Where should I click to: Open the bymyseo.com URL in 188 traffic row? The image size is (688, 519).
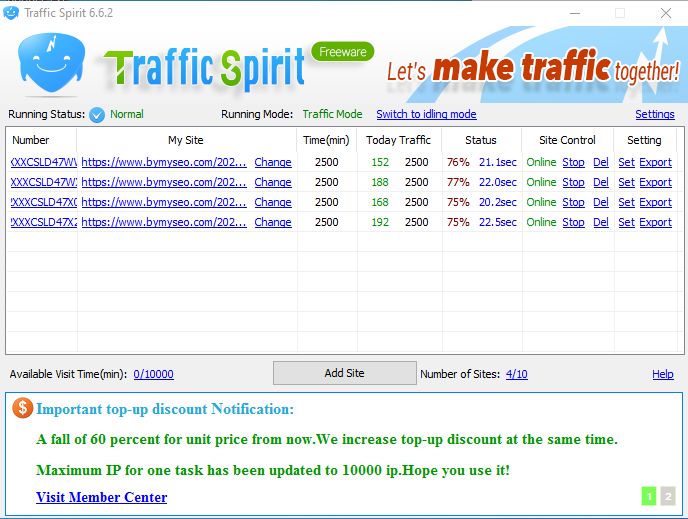164,182
